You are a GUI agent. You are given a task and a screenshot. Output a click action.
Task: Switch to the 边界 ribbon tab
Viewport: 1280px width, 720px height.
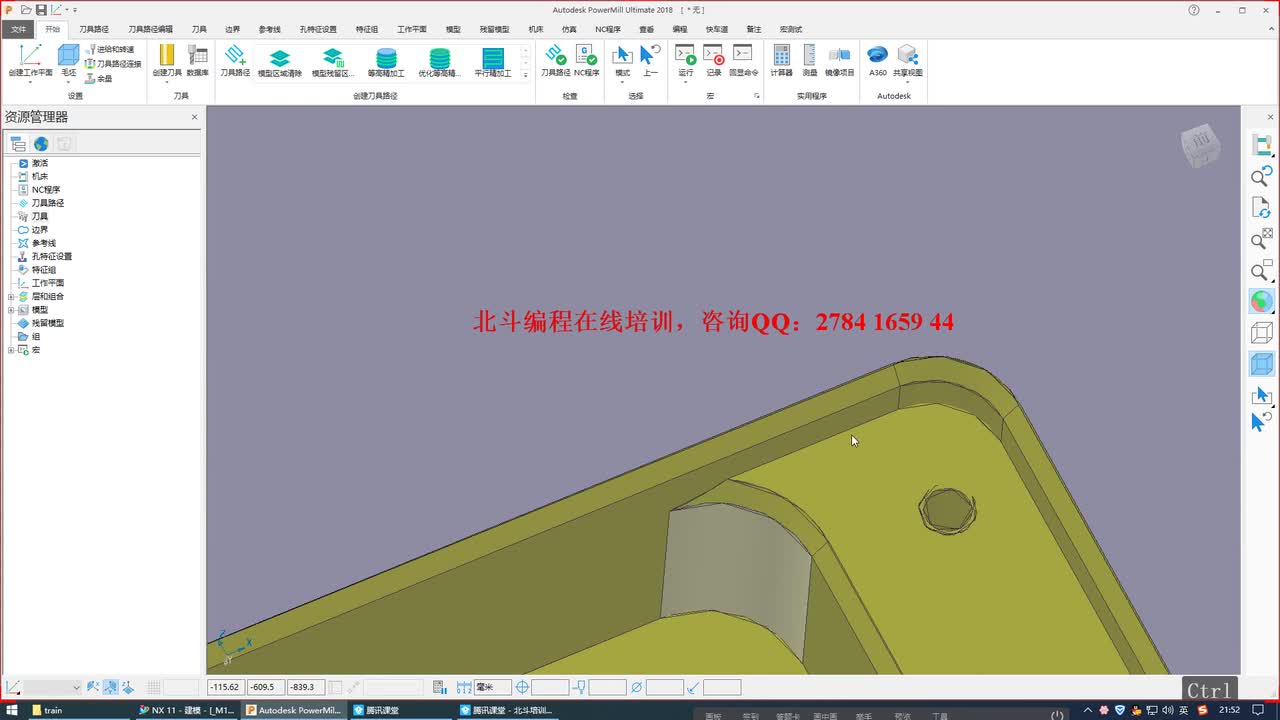232,29
